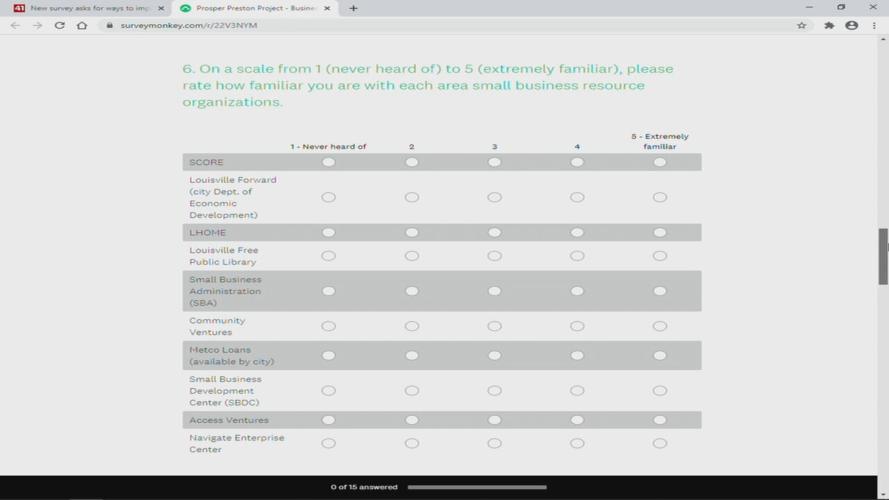
Task: Open the browser home page icon
Action: click(82, 26)
